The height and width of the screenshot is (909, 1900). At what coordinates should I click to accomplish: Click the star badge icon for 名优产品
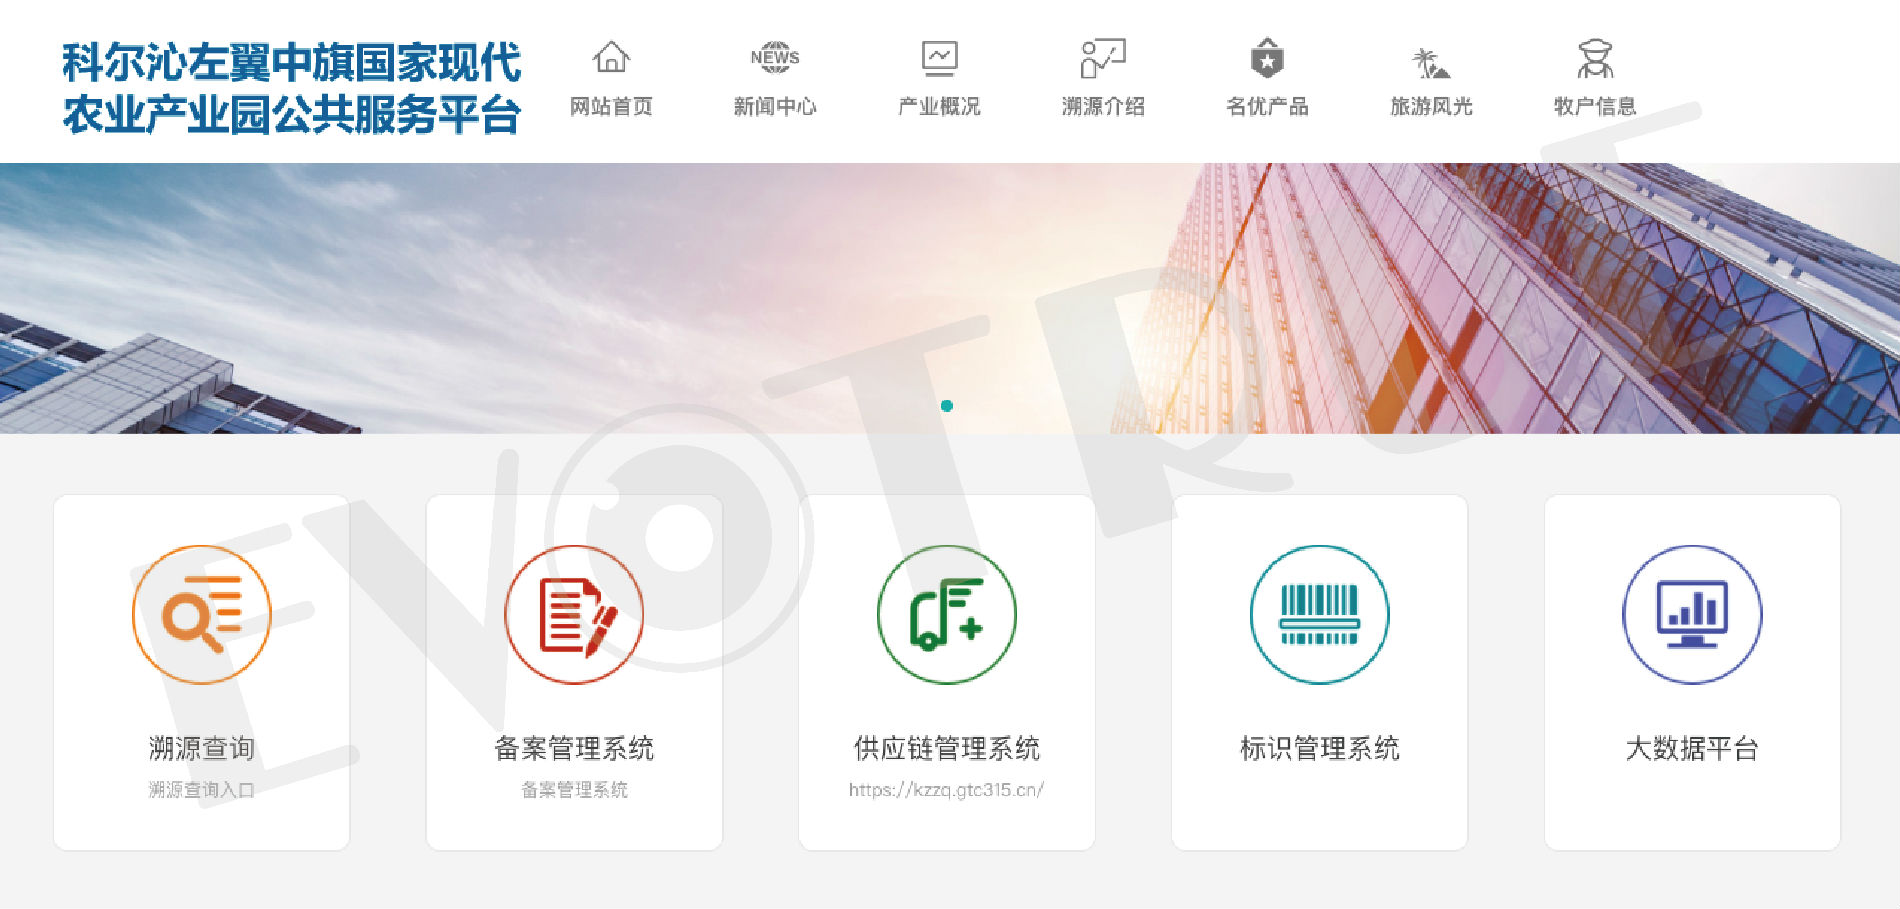pyautogui.click(x=1267, y=59)
